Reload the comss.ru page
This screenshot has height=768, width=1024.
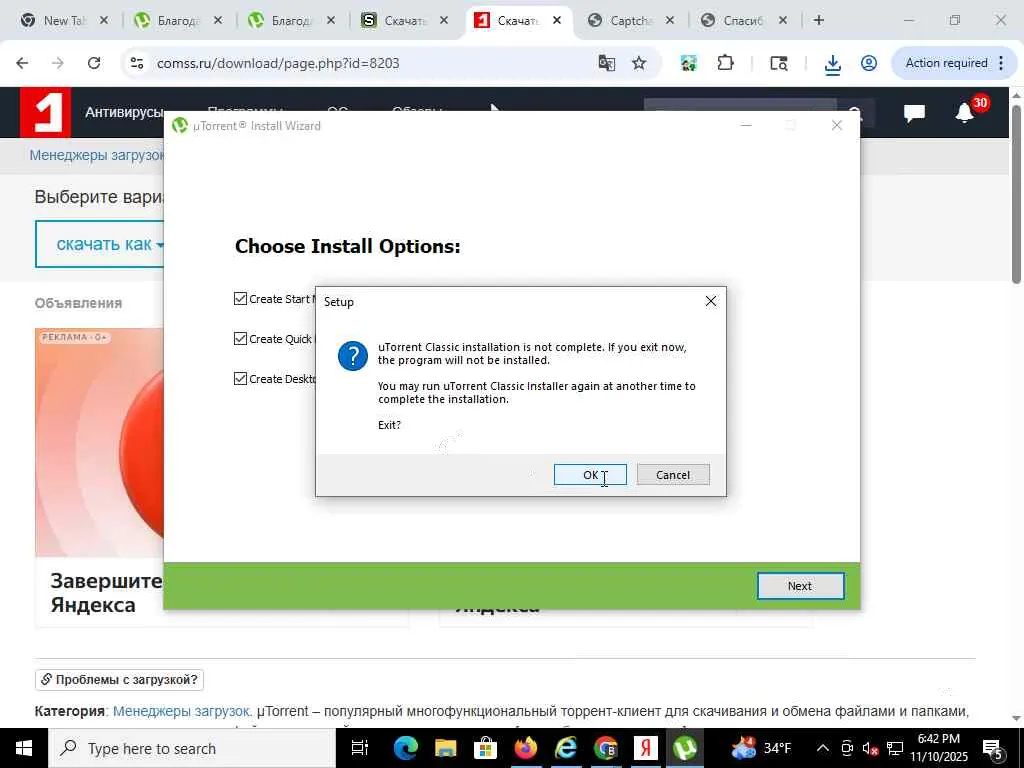point(94,63)
